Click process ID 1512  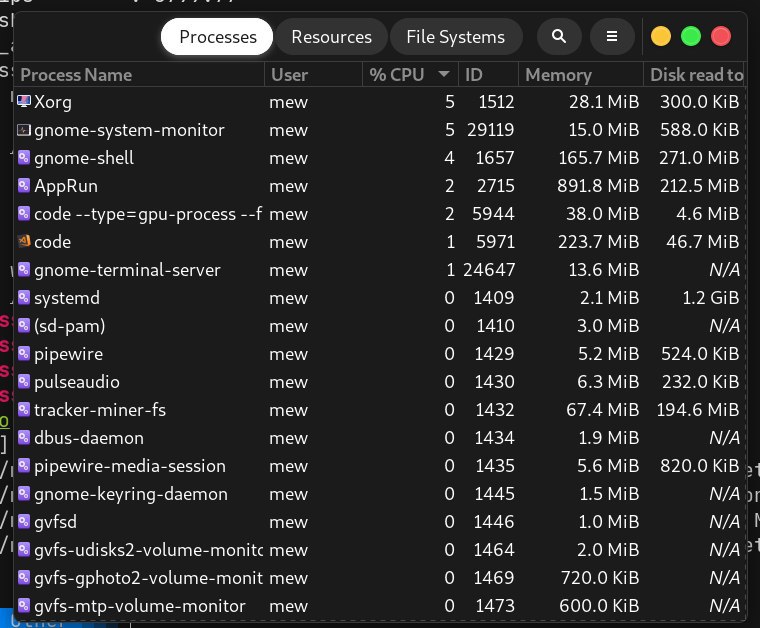pos(496,101)
